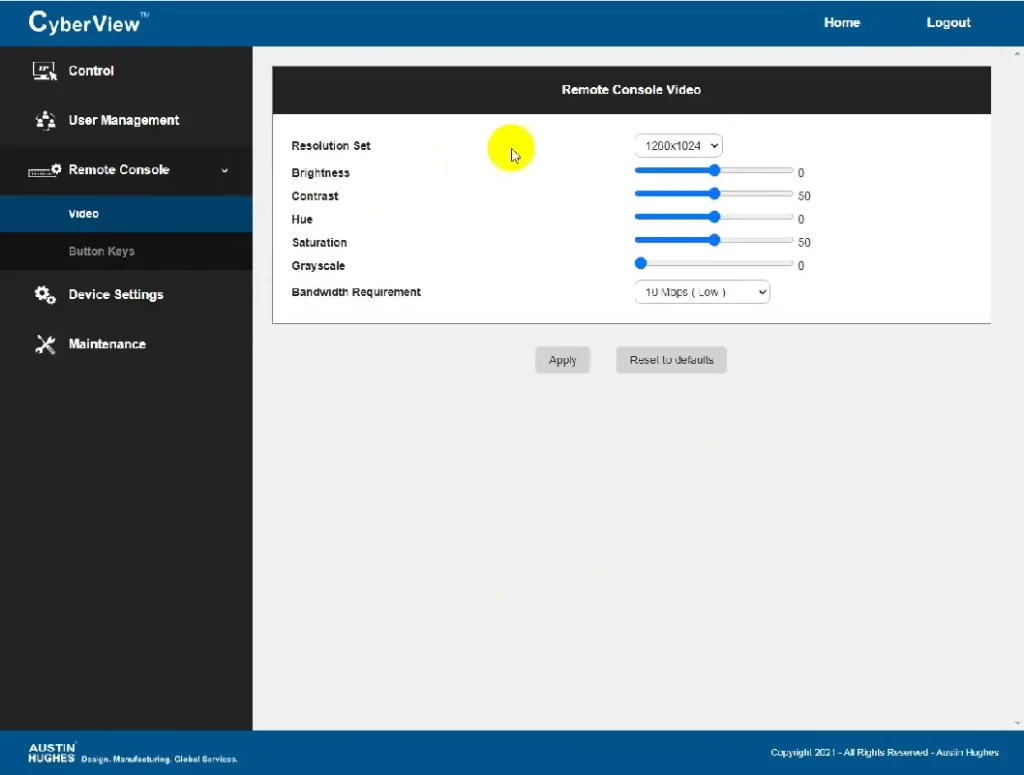
Task: Select the Video submenu item
Action: point(126,214)
